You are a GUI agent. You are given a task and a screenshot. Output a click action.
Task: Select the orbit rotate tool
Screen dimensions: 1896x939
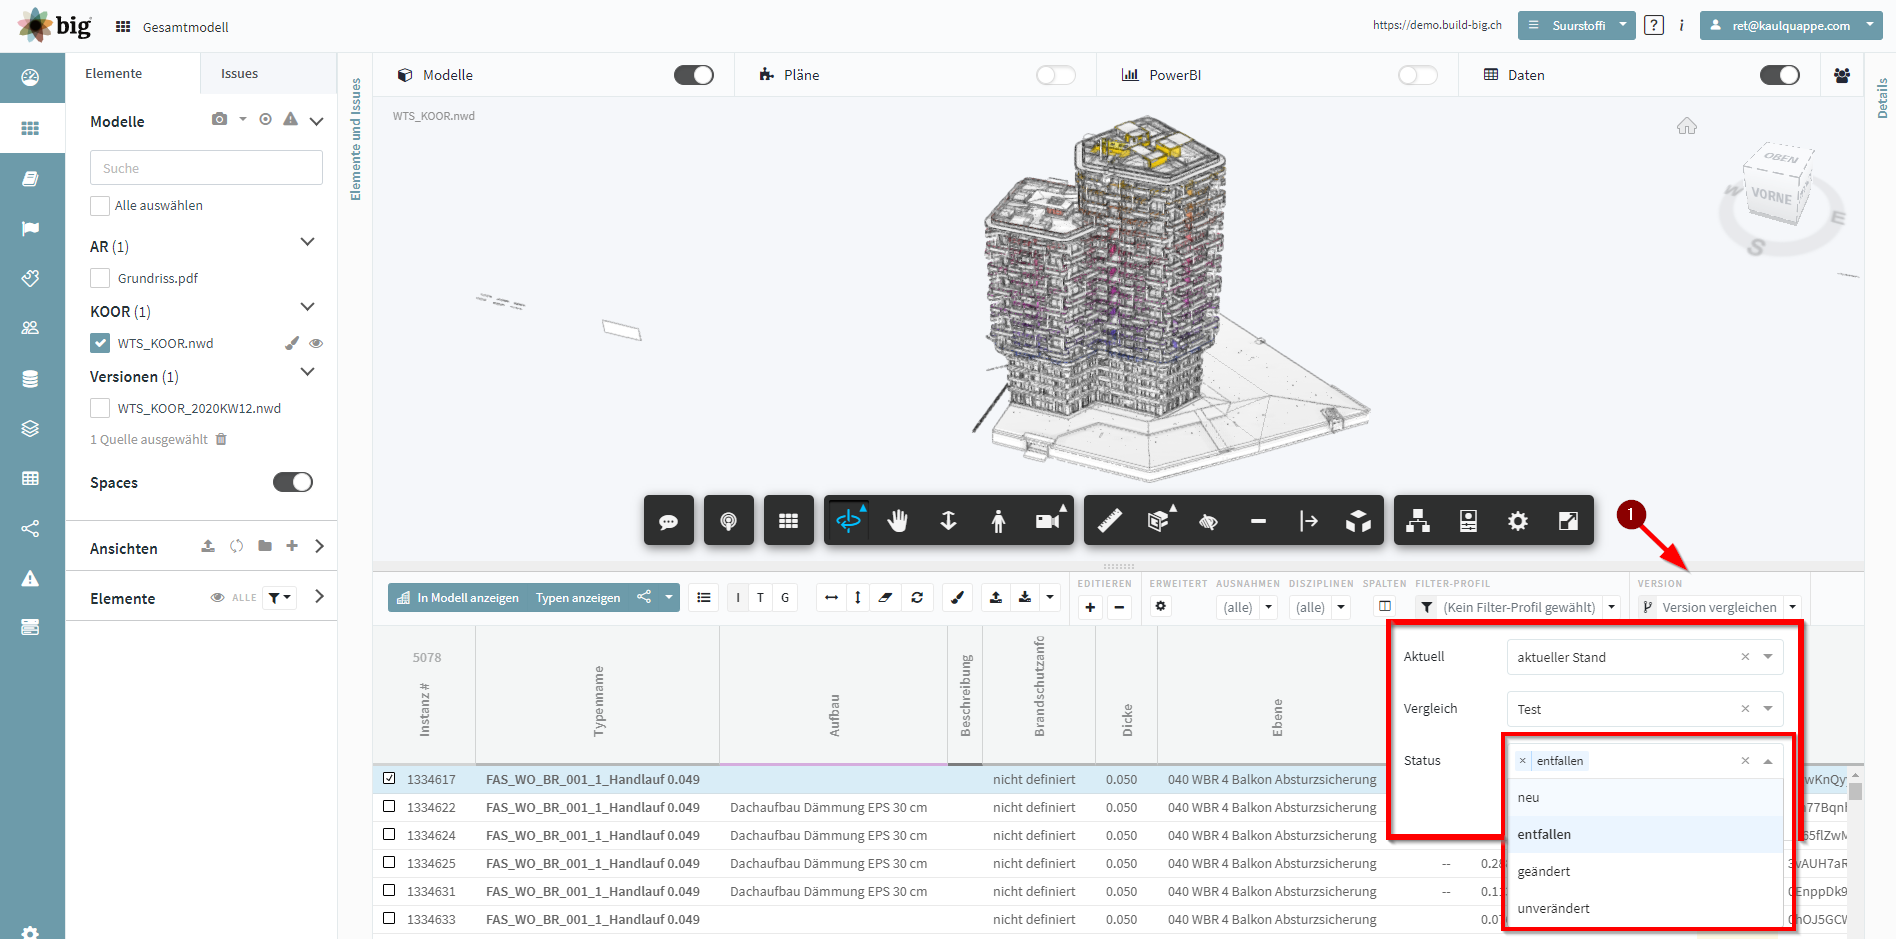point(848,521)
